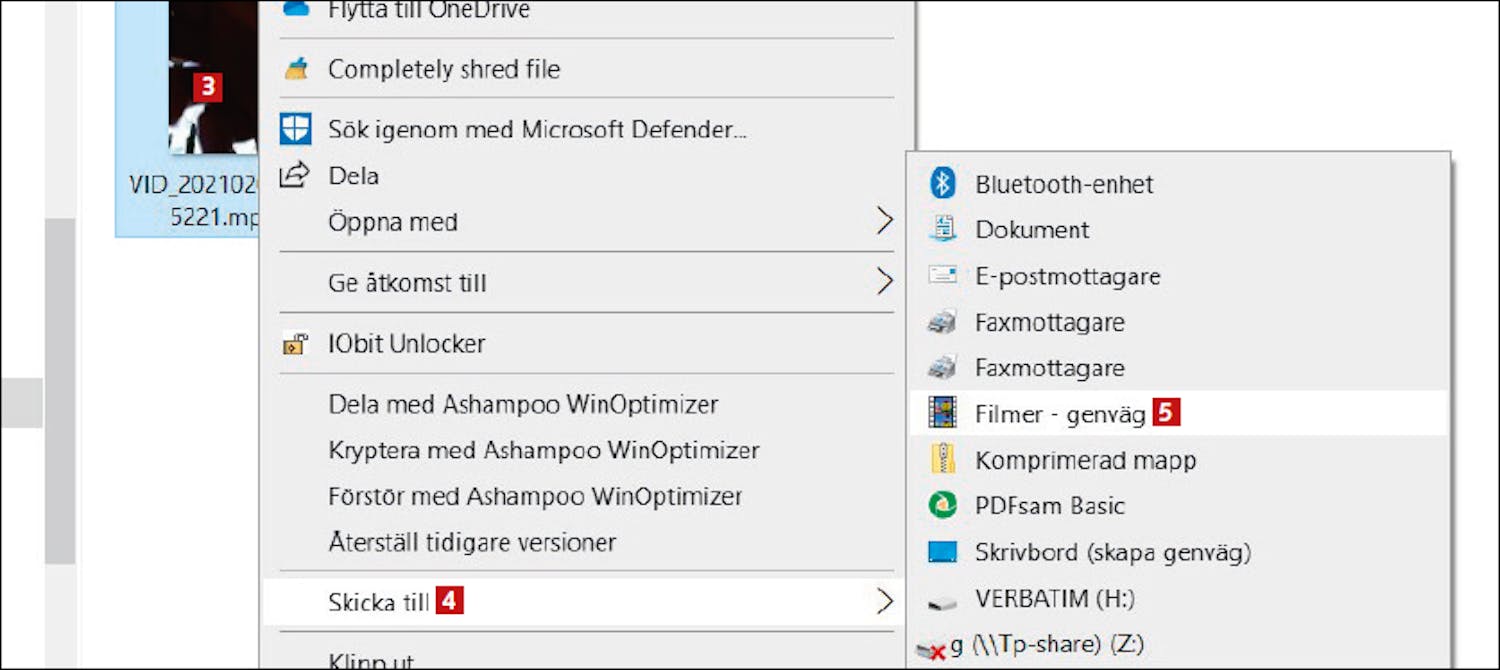Click the VERBATIM (H:) drive icon
Viewport: 1500px width, 670px height.
pyautogui.click(x=942, y=603)
